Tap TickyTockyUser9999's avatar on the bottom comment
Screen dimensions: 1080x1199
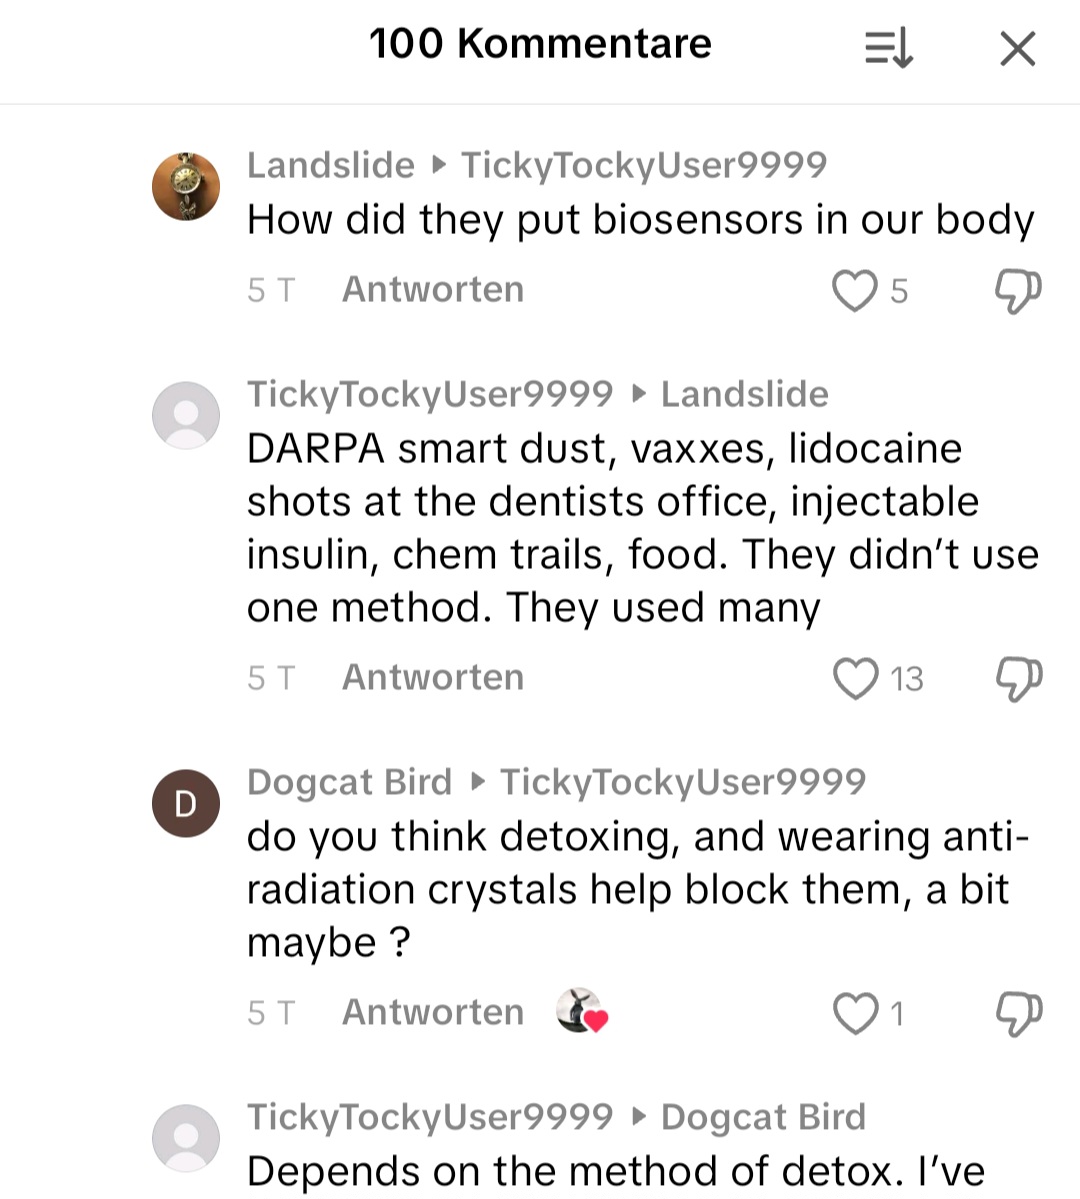(x=186, y=1138)
